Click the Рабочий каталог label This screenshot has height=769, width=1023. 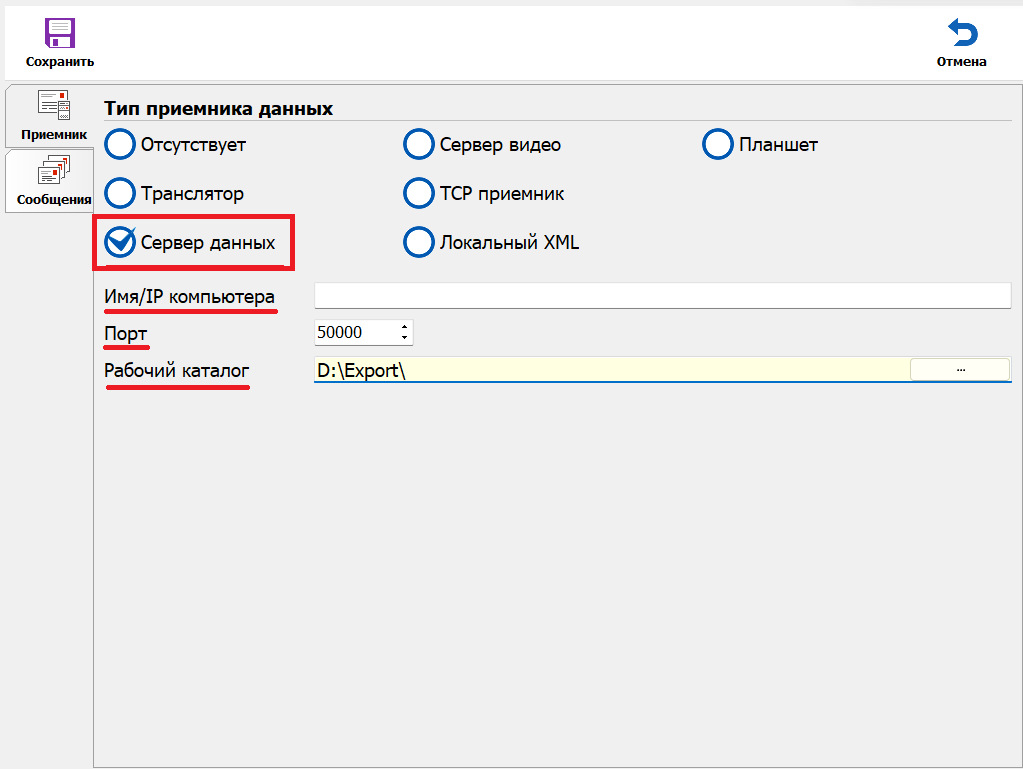point(177,371)
